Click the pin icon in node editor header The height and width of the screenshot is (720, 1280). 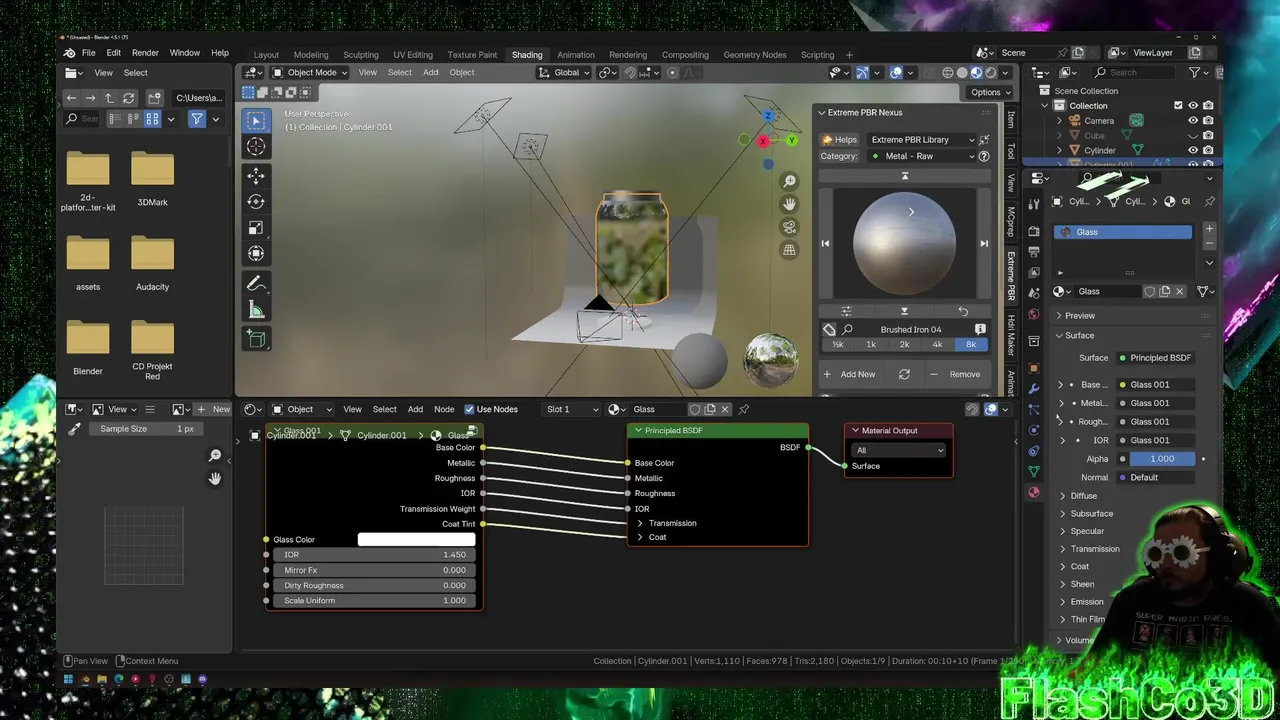click(743, 409)
